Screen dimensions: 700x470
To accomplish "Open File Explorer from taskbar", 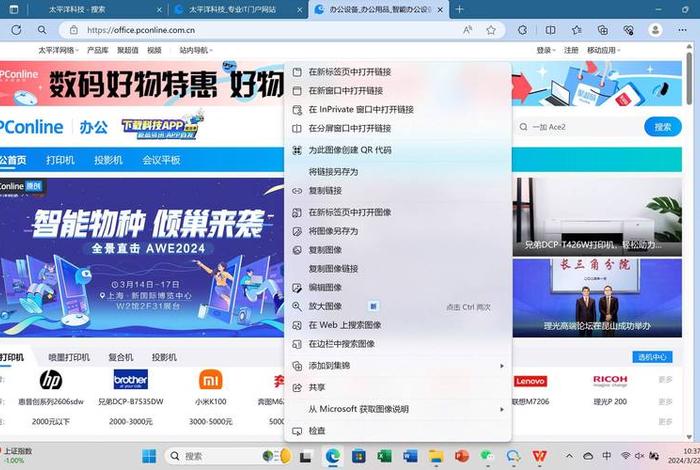I will (x=436, y=456).
